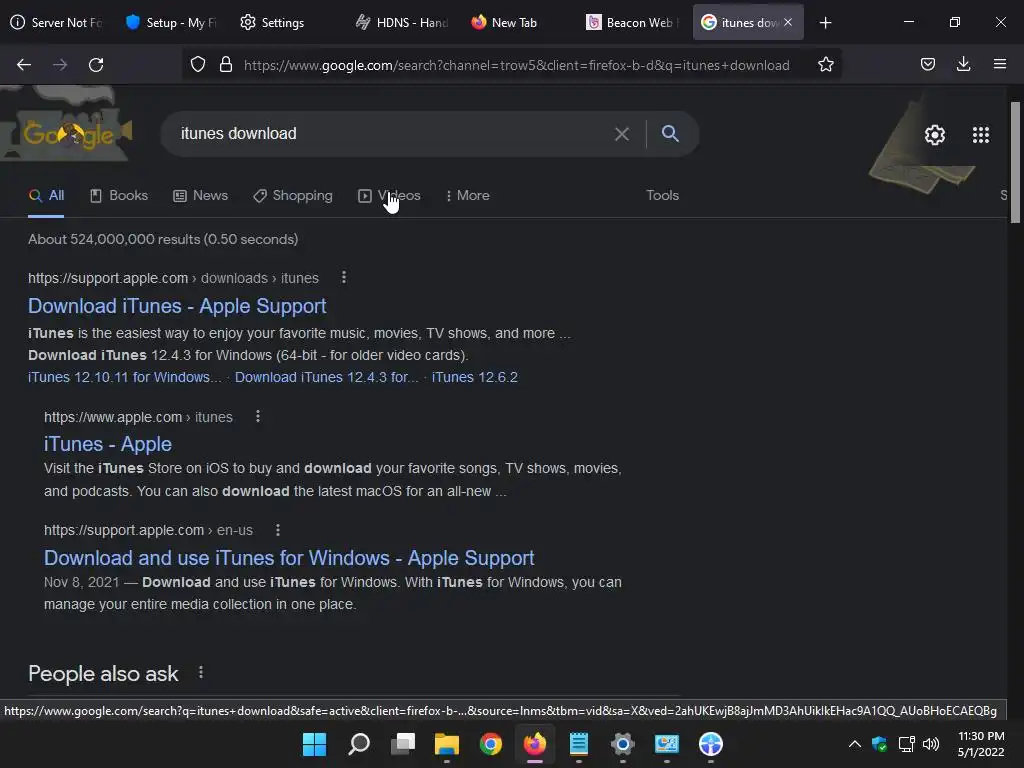Viewport: 1024px width, 768px height.
Task: Switch to the HDNS tab
Action: (x=403, y=23)
